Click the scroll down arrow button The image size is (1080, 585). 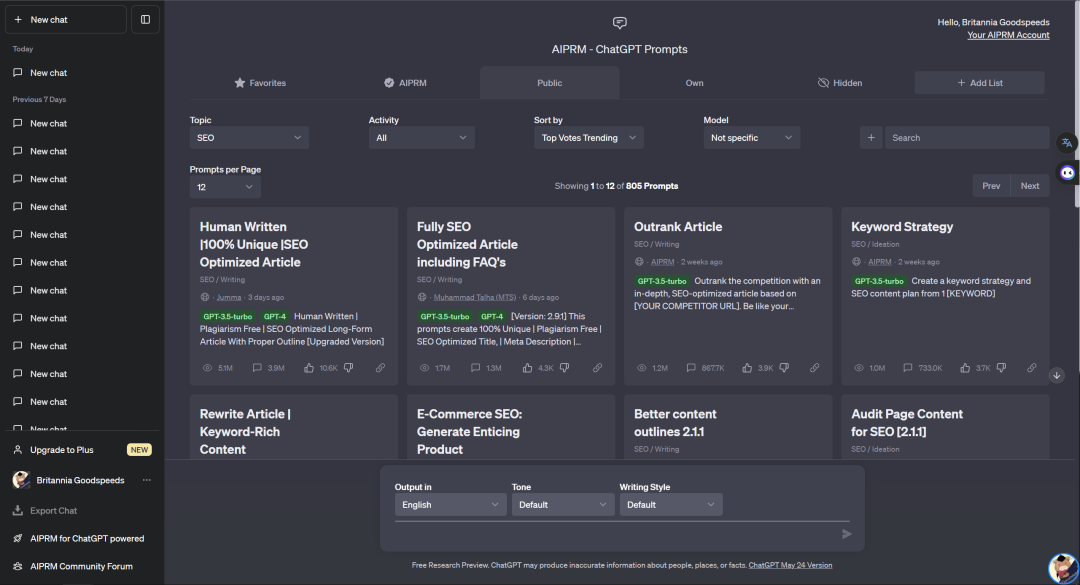coord(1057,375)
